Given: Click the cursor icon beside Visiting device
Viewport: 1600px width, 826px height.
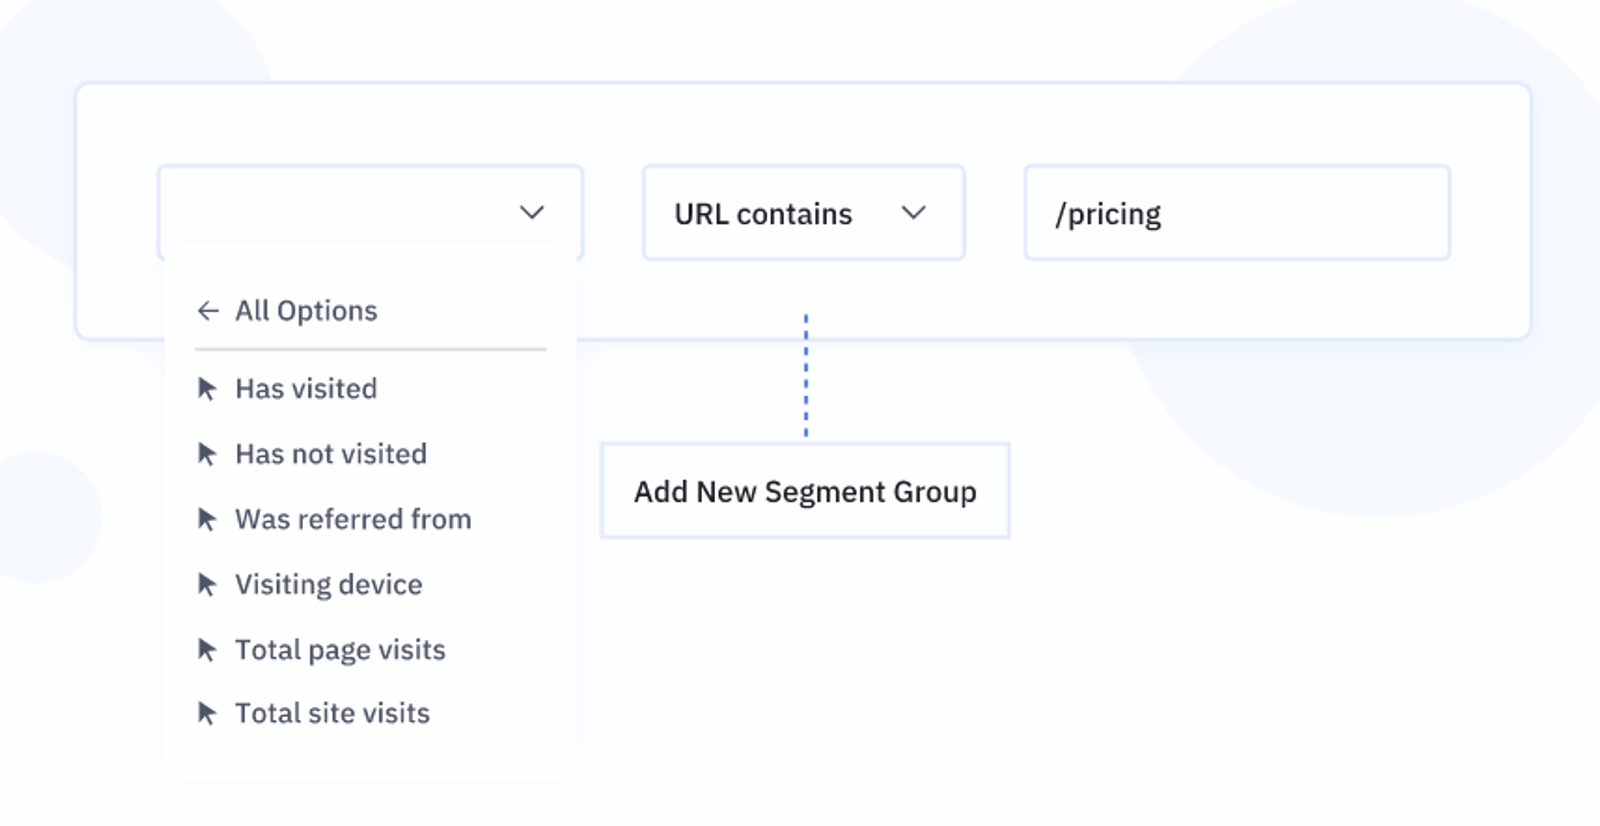Looking at the screenshot, I should tap(206, 584).
